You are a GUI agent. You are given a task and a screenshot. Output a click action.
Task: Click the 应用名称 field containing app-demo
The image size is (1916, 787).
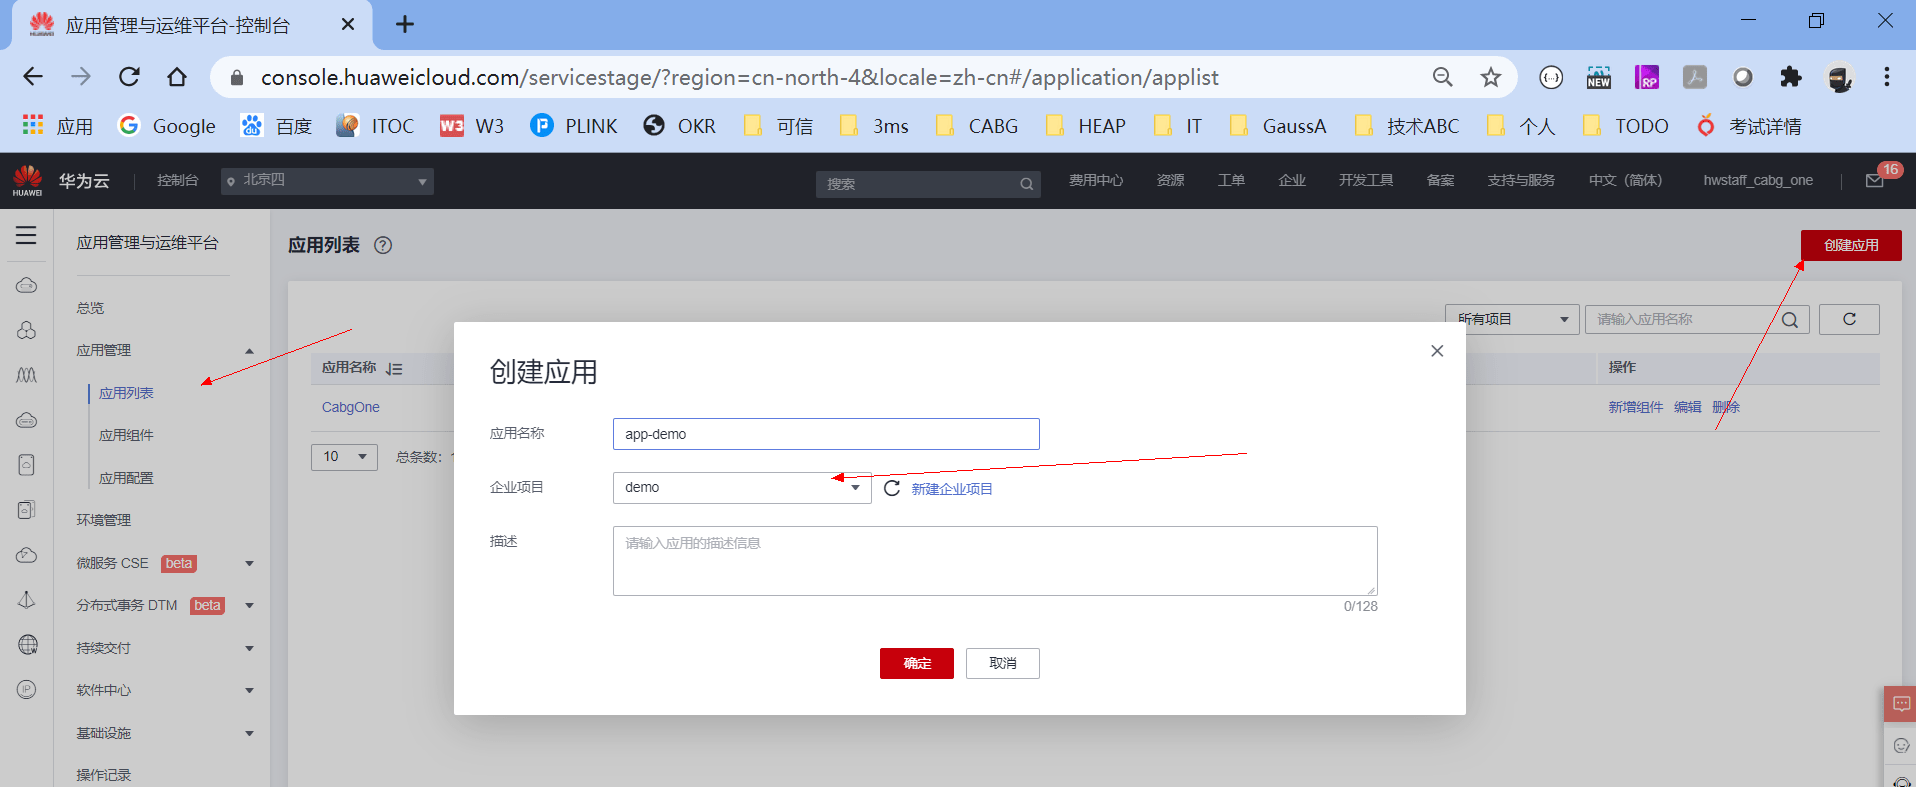click(826, 434)
